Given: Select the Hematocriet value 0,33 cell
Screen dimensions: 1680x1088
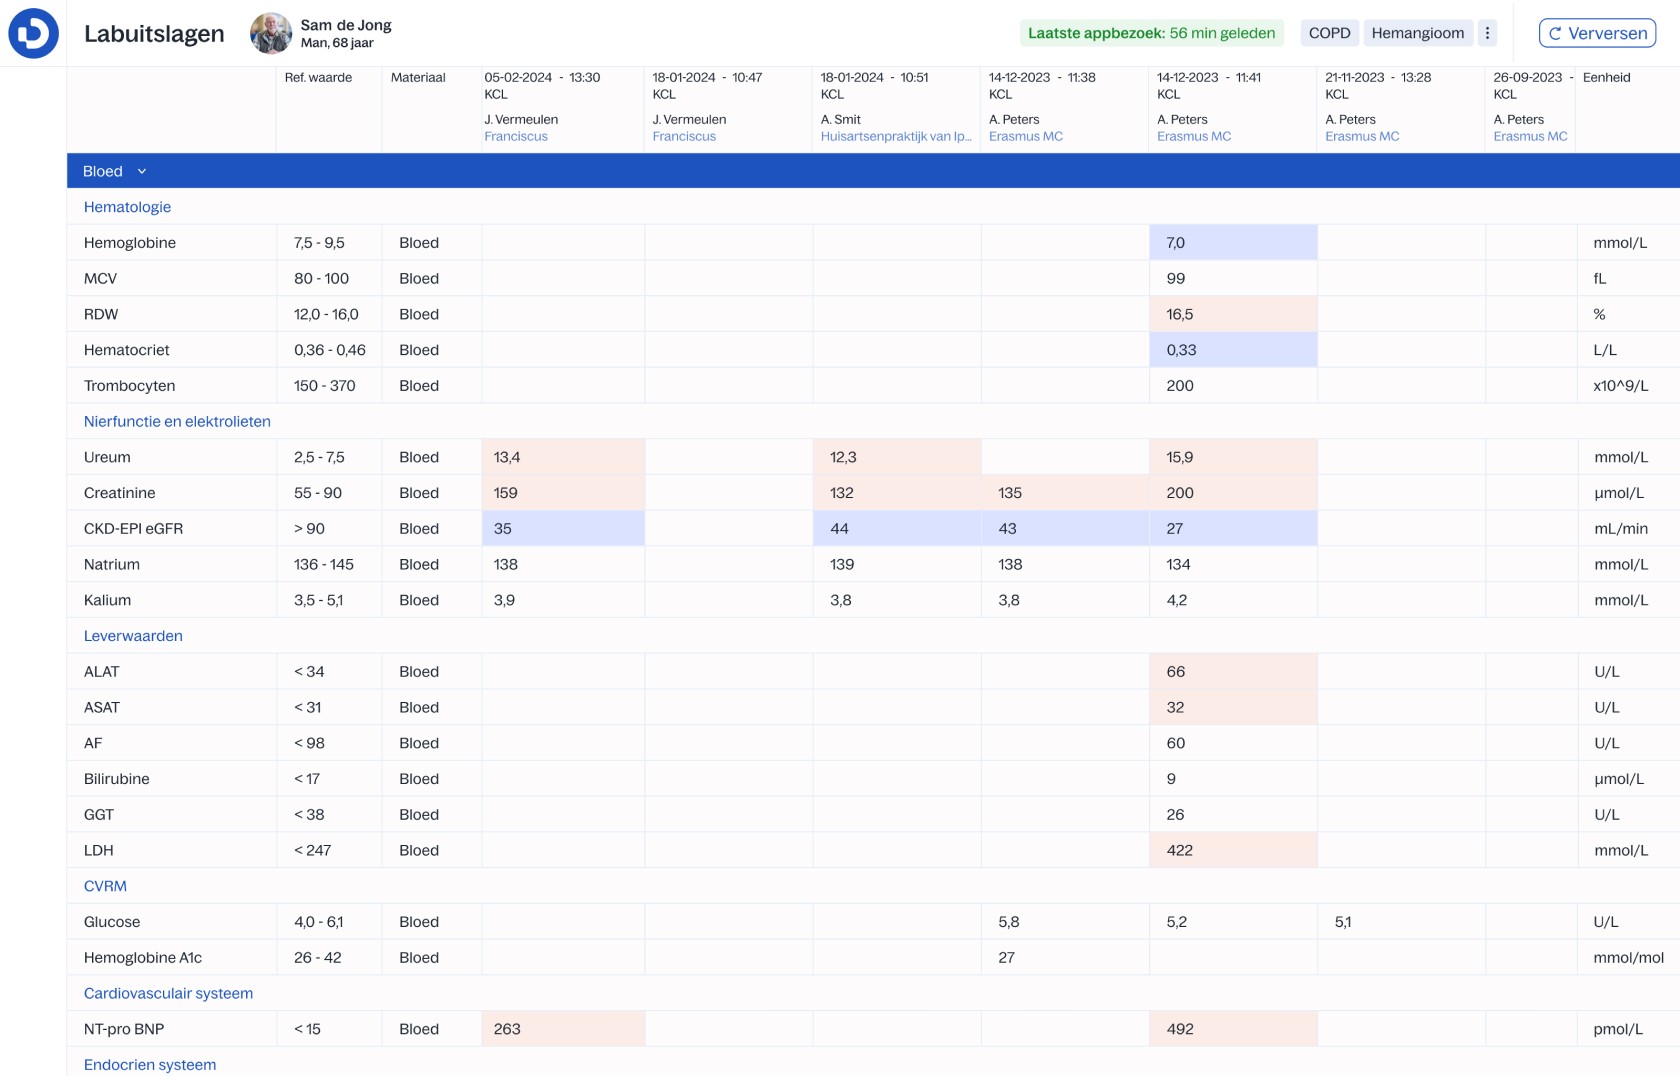Looking at the screenshot, I should click(x=1233, y=350).
